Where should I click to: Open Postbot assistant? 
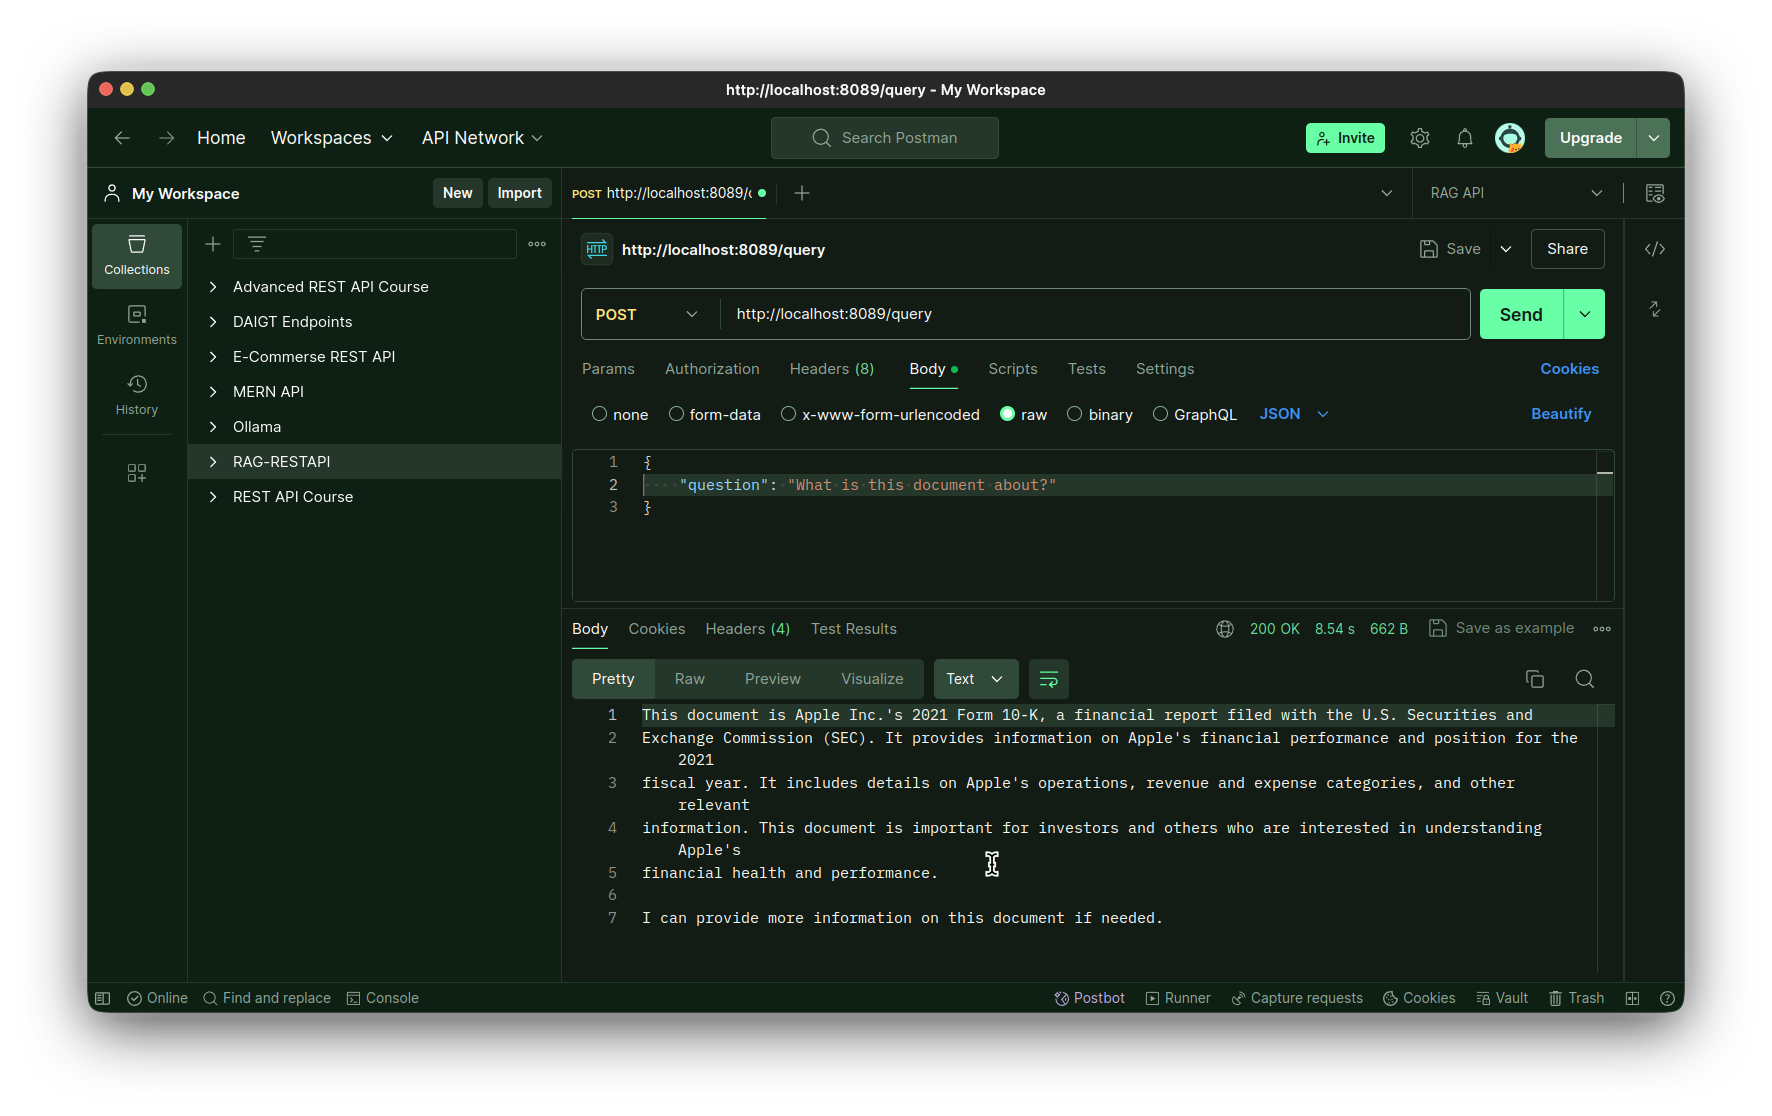click(1090, 998)
